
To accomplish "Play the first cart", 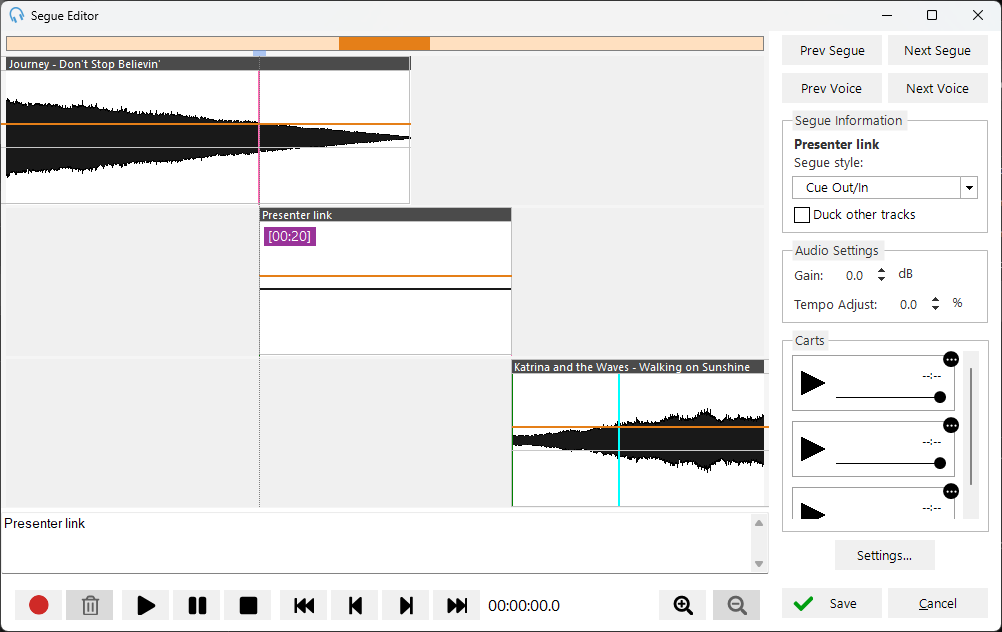I will point(813,383).
